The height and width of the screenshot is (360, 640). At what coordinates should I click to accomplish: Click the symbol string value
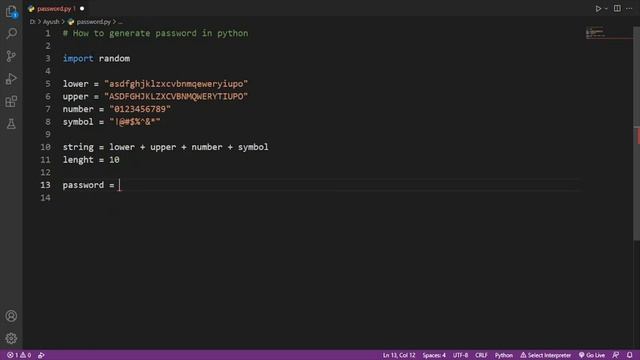(135, 122)
